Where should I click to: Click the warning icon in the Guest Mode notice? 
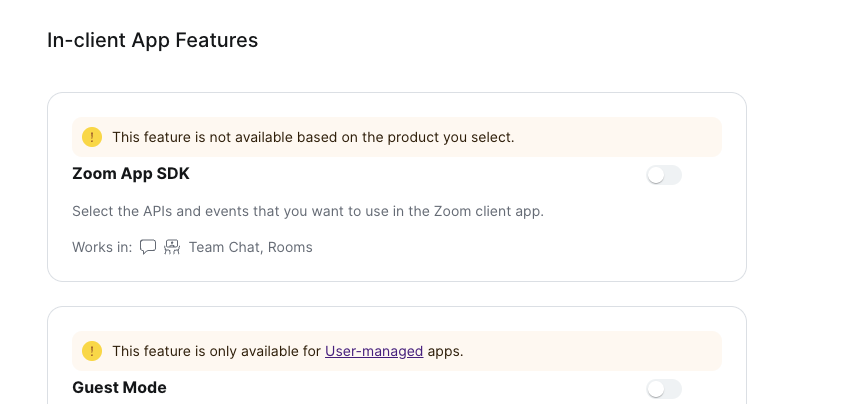tap(92, 351)
